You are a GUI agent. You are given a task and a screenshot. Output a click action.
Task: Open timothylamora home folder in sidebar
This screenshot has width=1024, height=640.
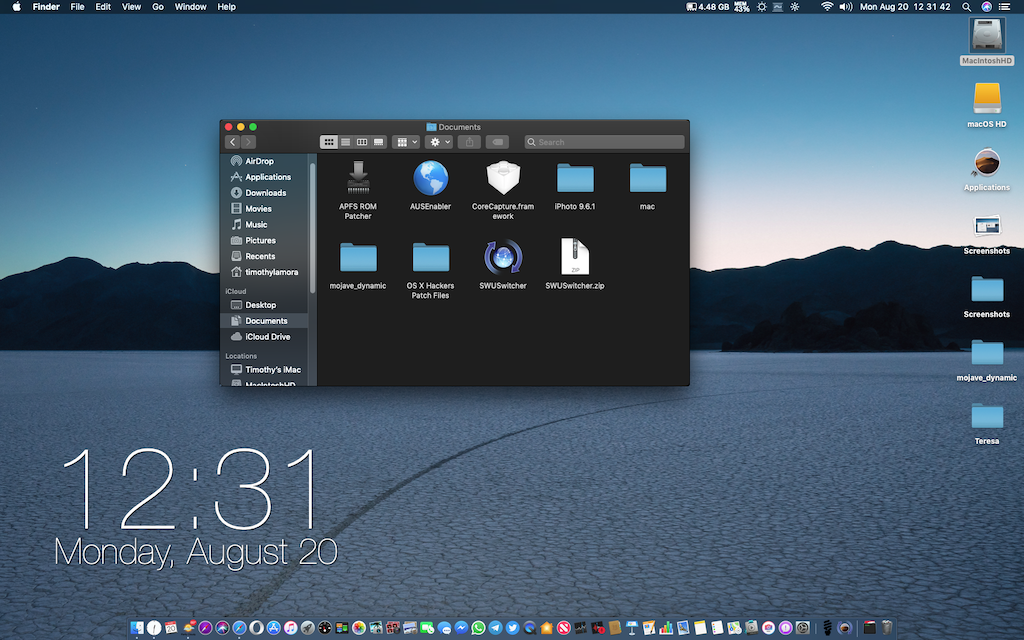tap(265, 272)
